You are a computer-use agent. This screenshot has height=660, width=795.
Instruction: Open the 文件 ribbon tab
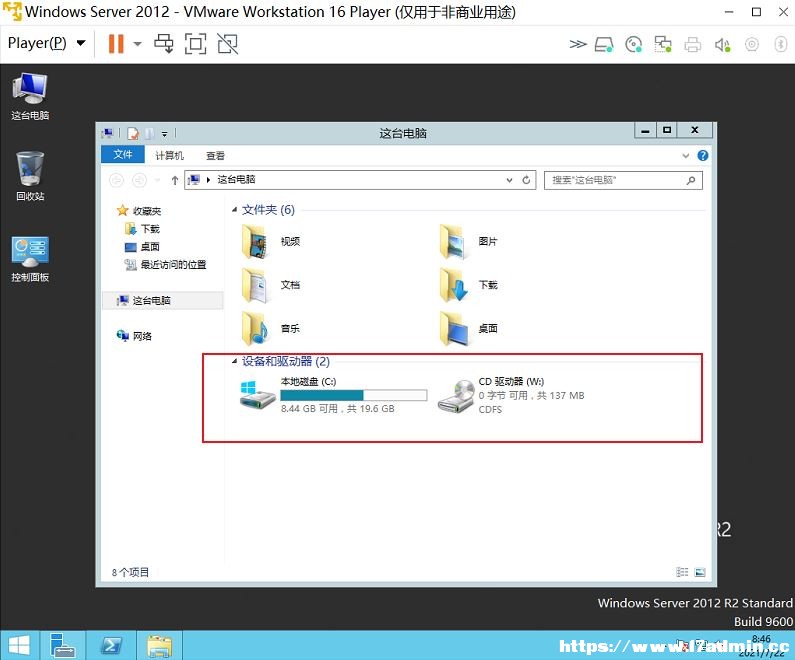click(123, 155)
